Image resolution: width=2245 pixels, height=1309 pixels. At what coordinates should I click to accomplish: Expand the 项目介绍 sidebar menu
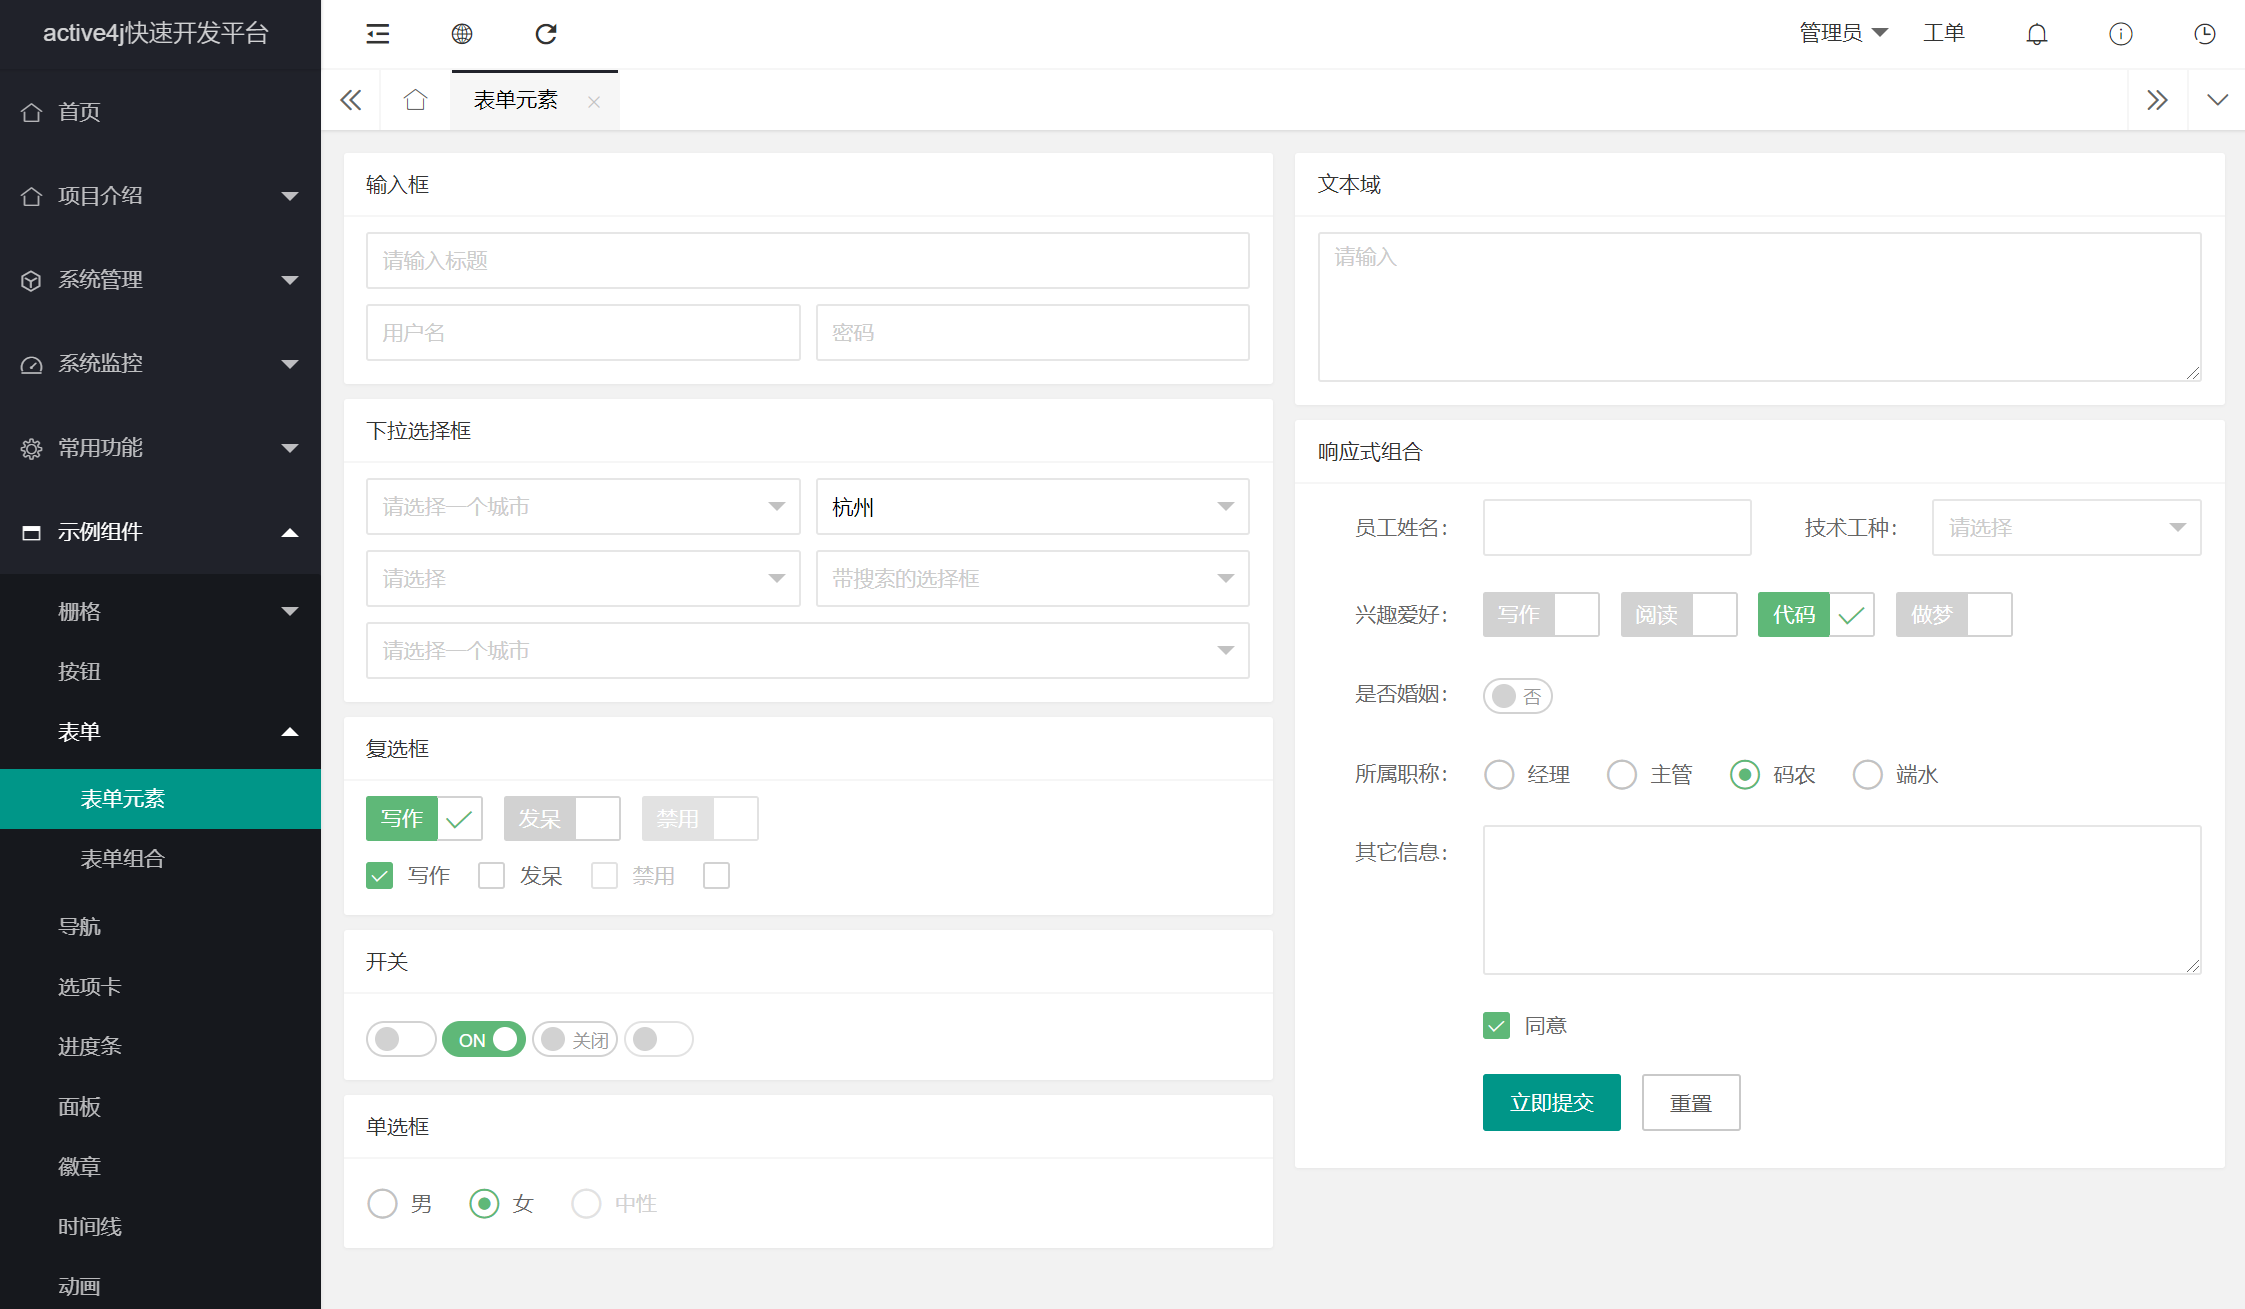point(160,196)
